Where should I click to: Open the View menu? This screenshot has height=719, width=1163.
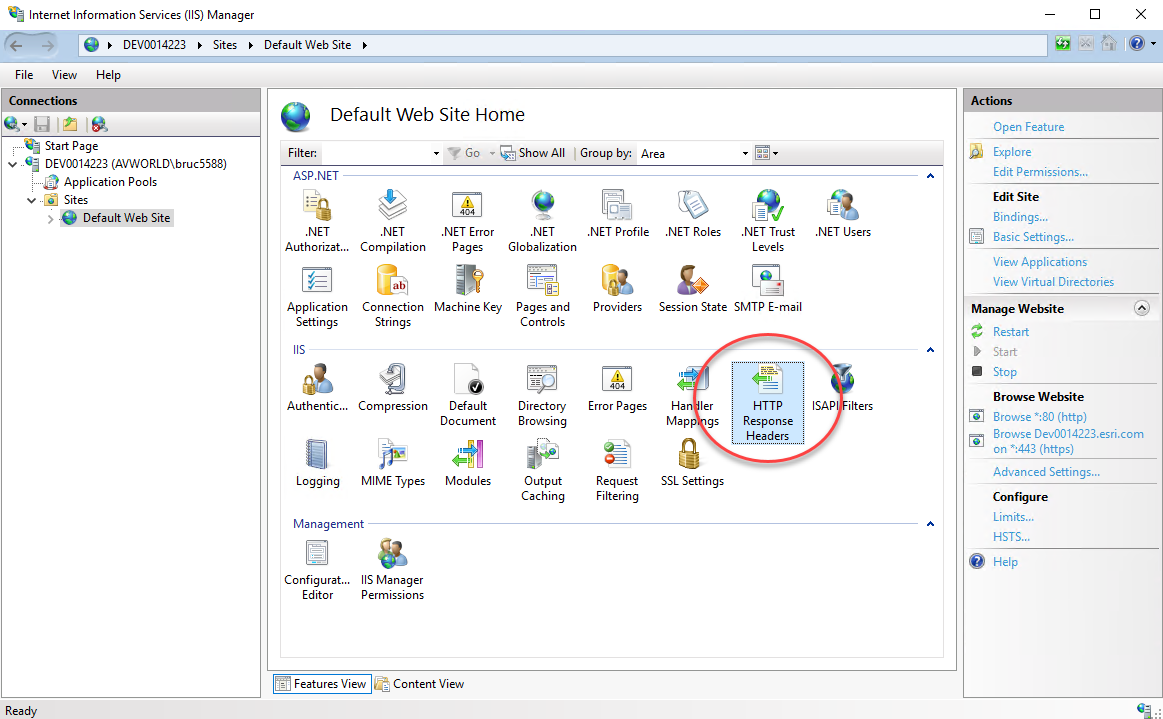[x=64, y=75]
